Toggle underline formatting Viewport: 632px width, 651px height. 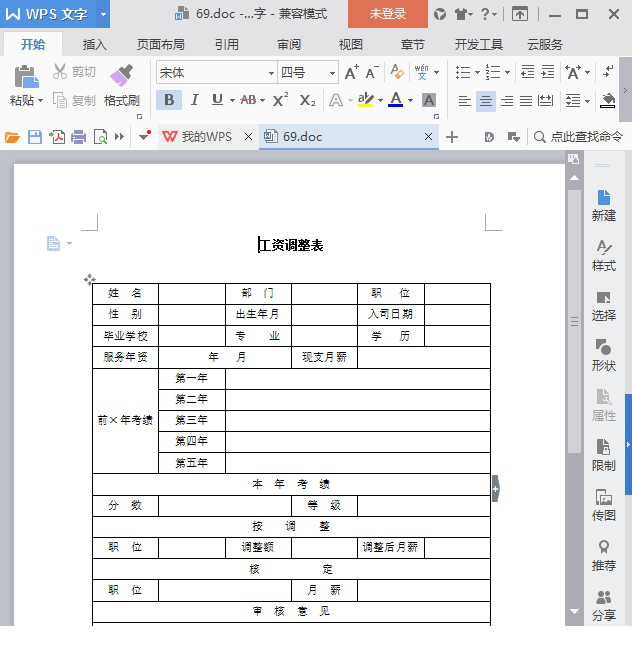217,100
